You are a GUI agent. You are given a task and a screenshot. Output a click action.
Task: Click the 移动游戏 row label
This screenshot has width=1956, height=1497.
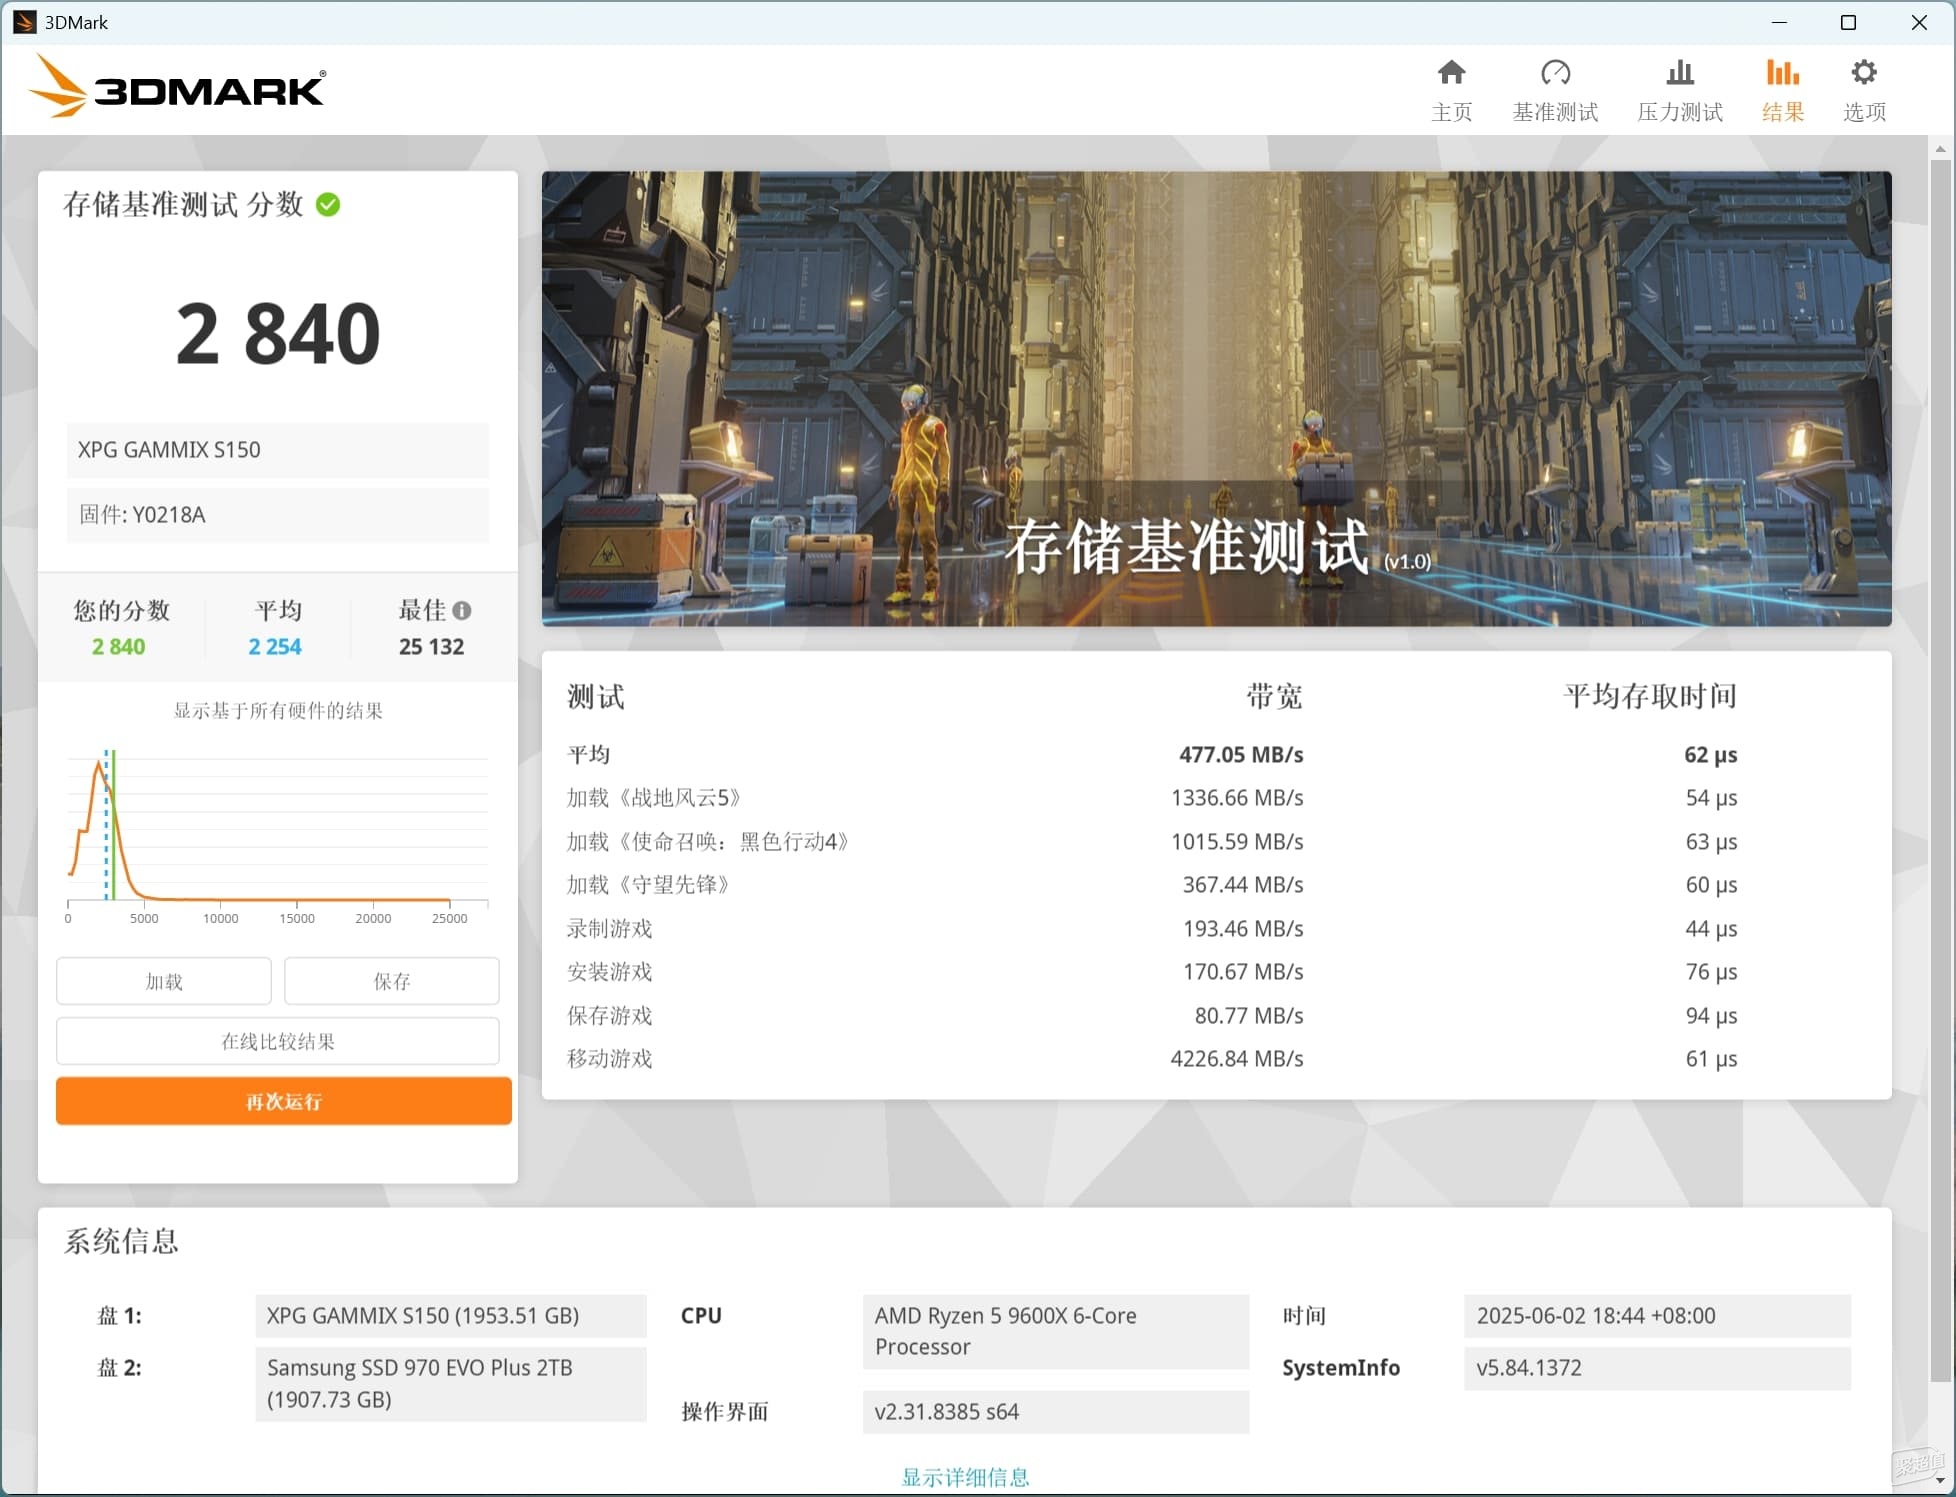click(609, 1059)
